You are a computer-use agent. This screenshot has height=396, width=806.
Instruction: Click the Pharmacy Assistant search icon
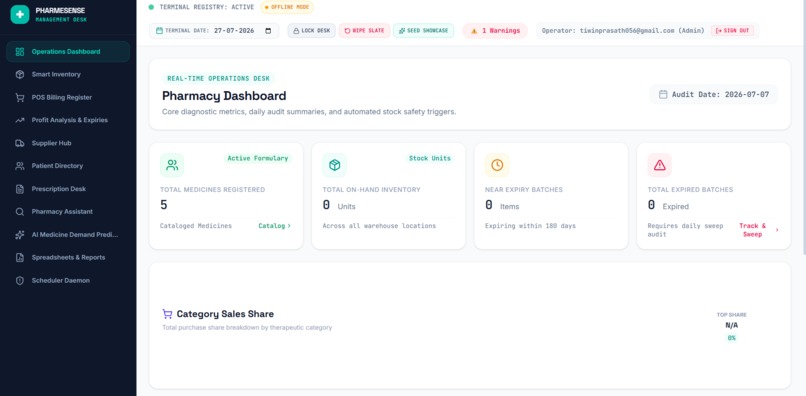click(20, 212)
